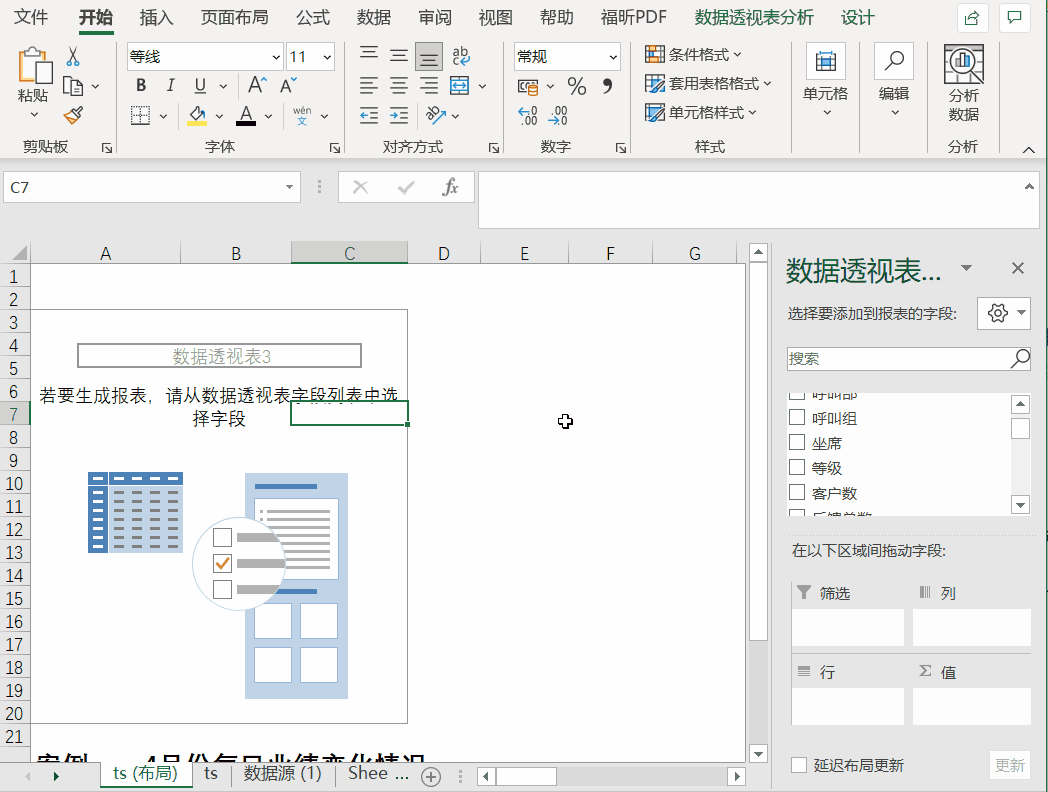Check the 呼叫组 field checkbox
The height and width of the screenshot is (792, 1048).
797,418
